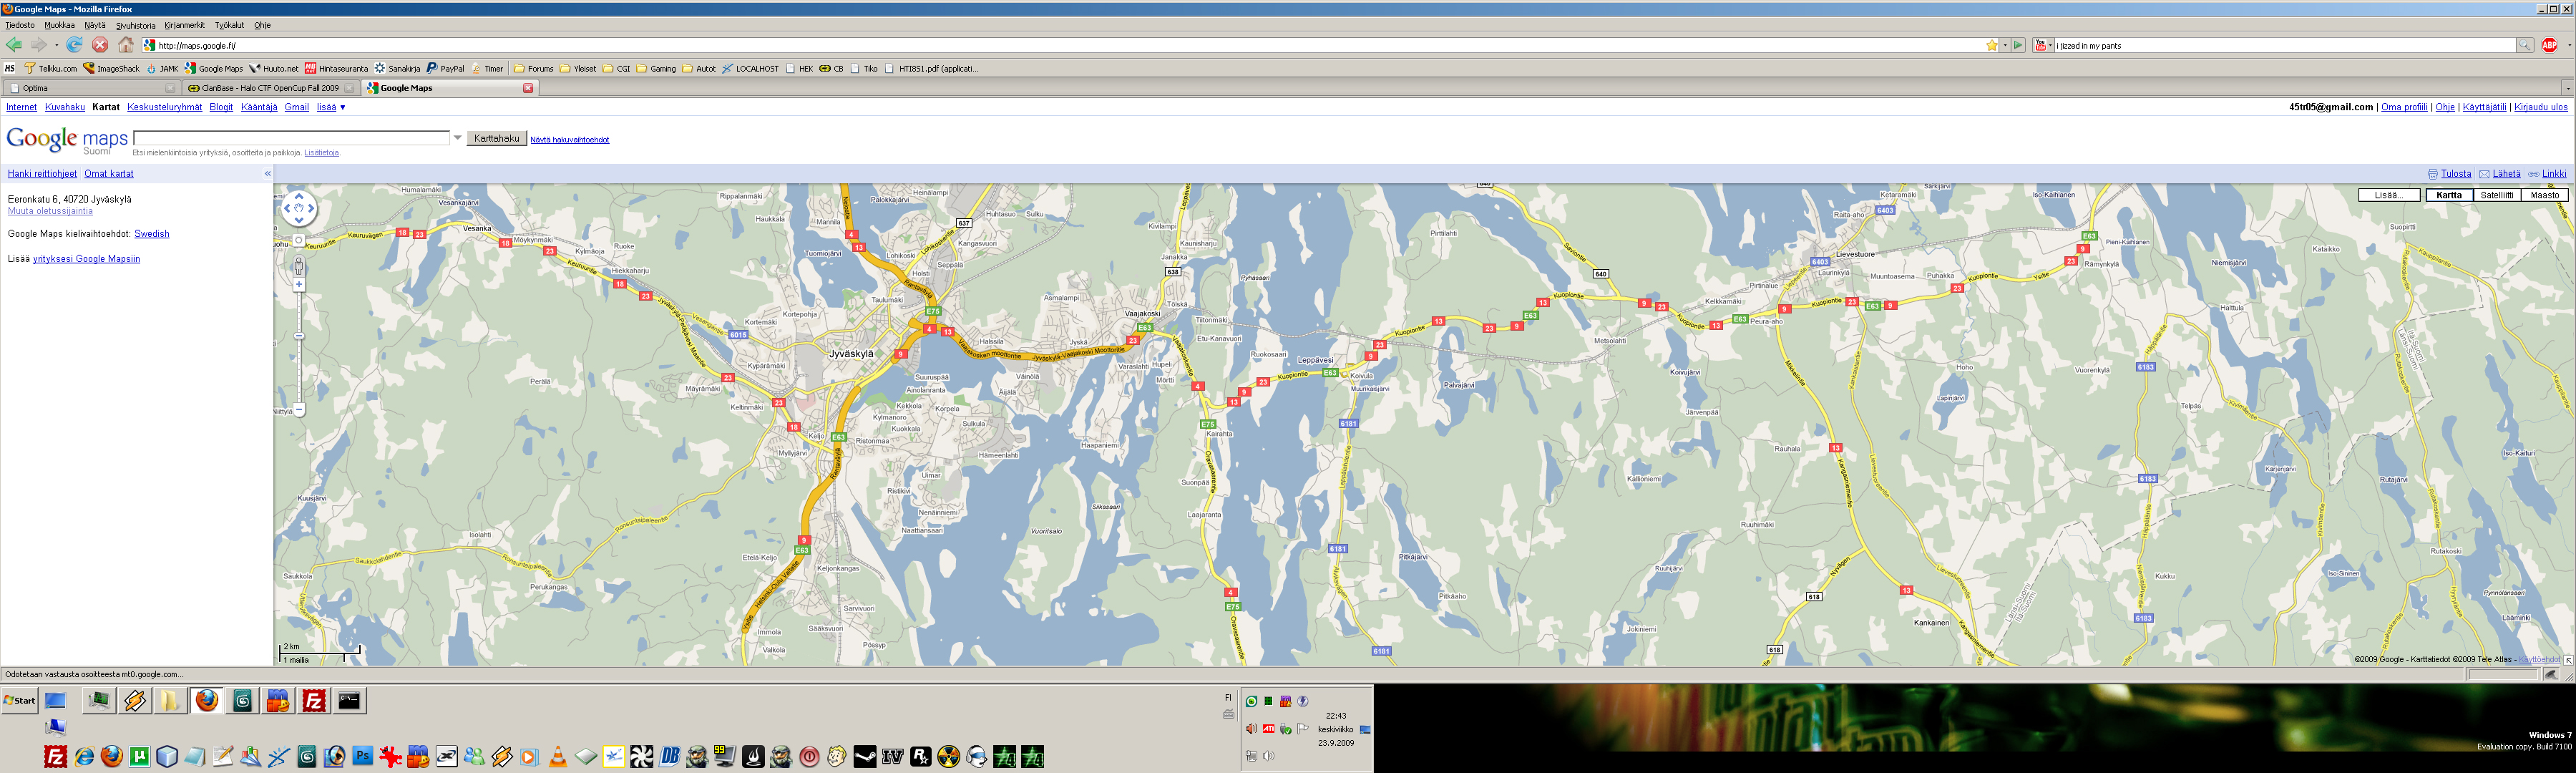The image size is (2576, 773).
Task: Zoom in with the plus button
Action: (299, 285)
